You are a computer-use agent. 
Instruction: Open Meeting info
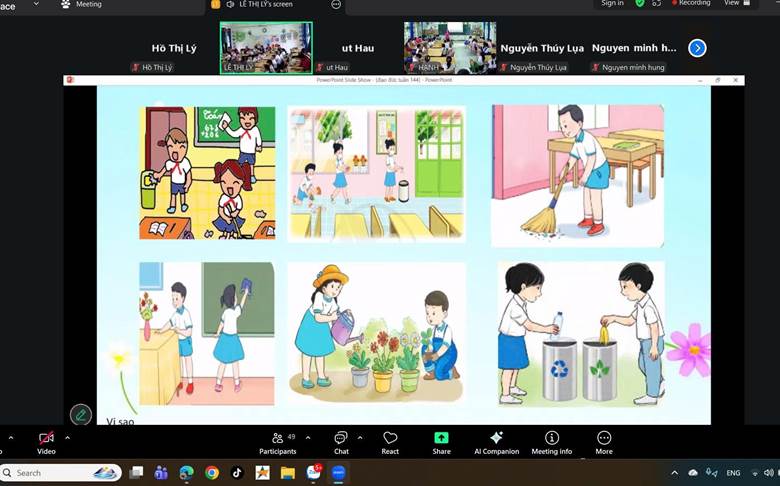[551, 439]
